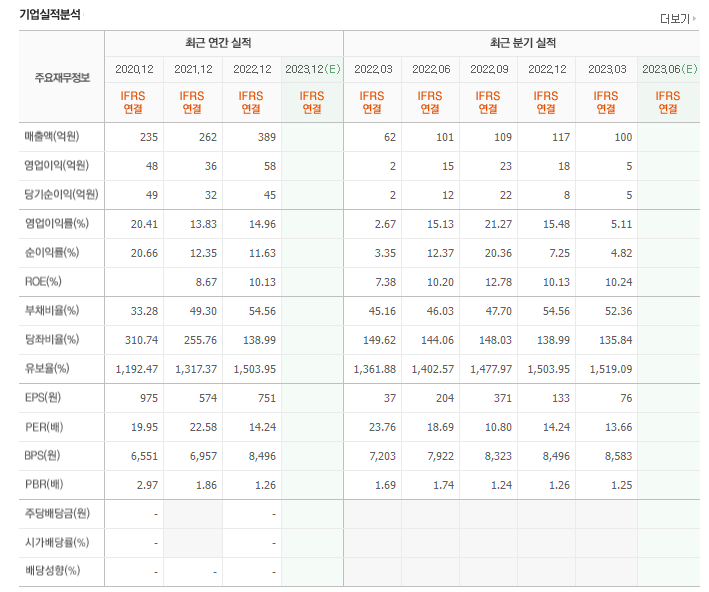This screenshot has height=592, width=709.
Task: Open the 더보기 link
Action: pyautogui.click(x=675, y=19)
